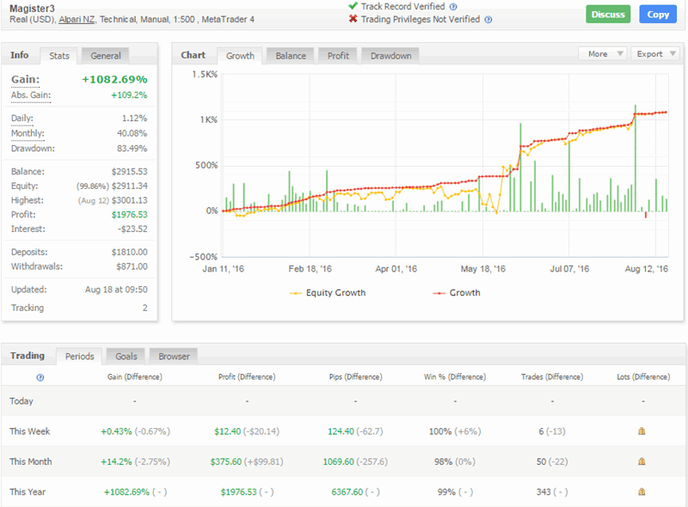Click the lots lock icon for This Week
This screenshot has height=507, width=688.
click(x=641, y=431)
